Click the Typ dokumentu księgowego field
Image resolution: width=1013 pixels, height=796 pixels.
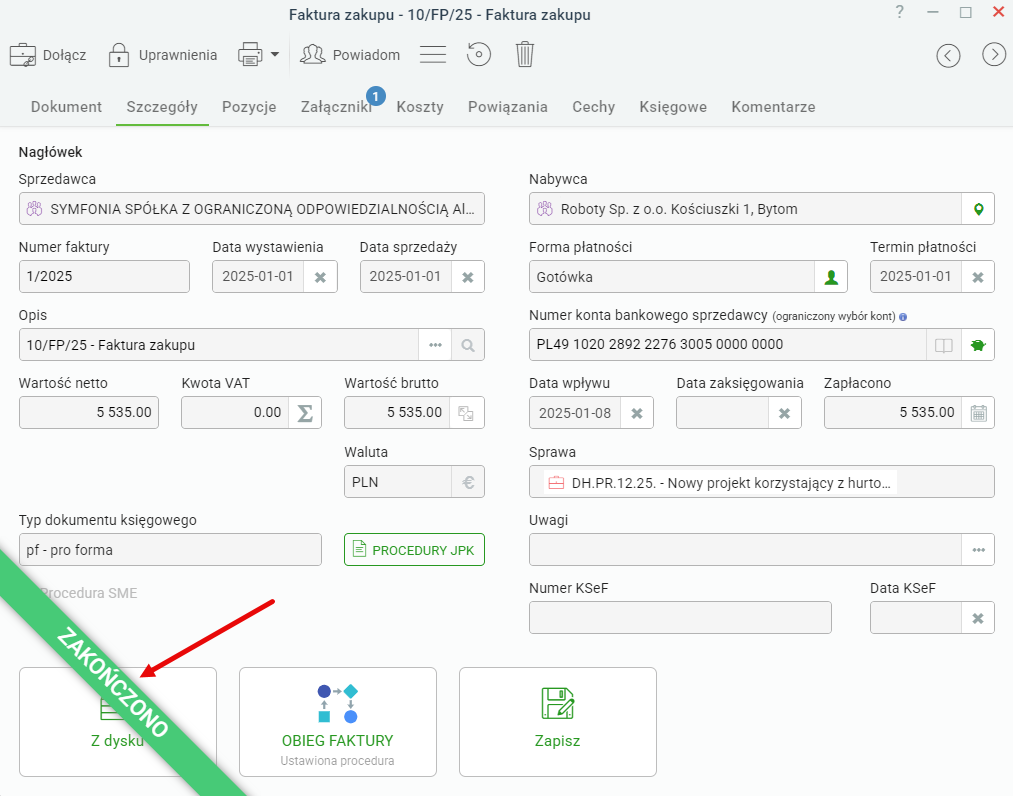[170, 550]
